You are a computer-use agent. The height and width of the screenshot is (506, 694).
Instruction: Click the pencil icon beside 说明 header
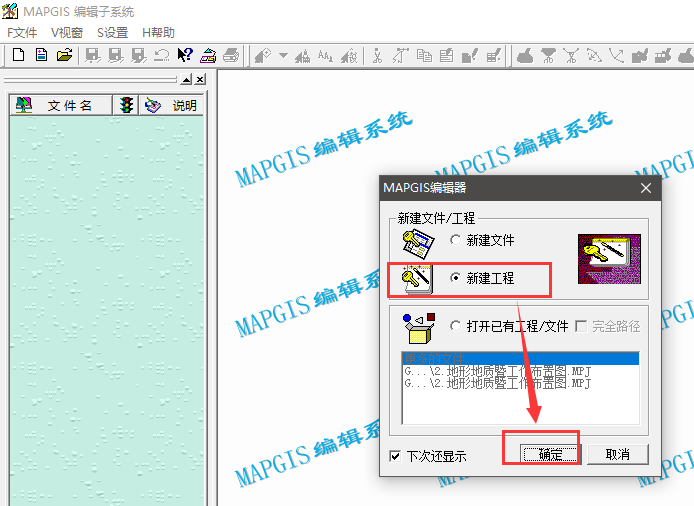153,105
